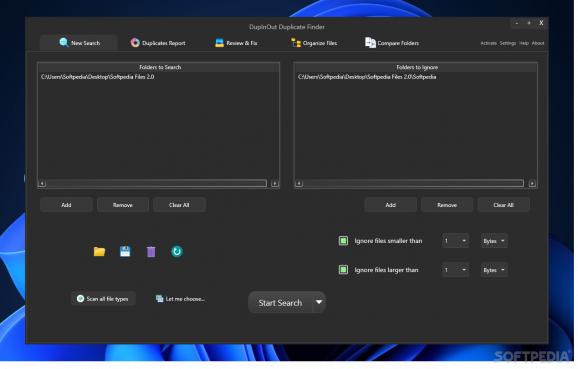Click the Folders to Ignore horizontal scrollbar
The width and height of the screenshot is (578, 369).
pyautogui.click(x=414, y=183)
